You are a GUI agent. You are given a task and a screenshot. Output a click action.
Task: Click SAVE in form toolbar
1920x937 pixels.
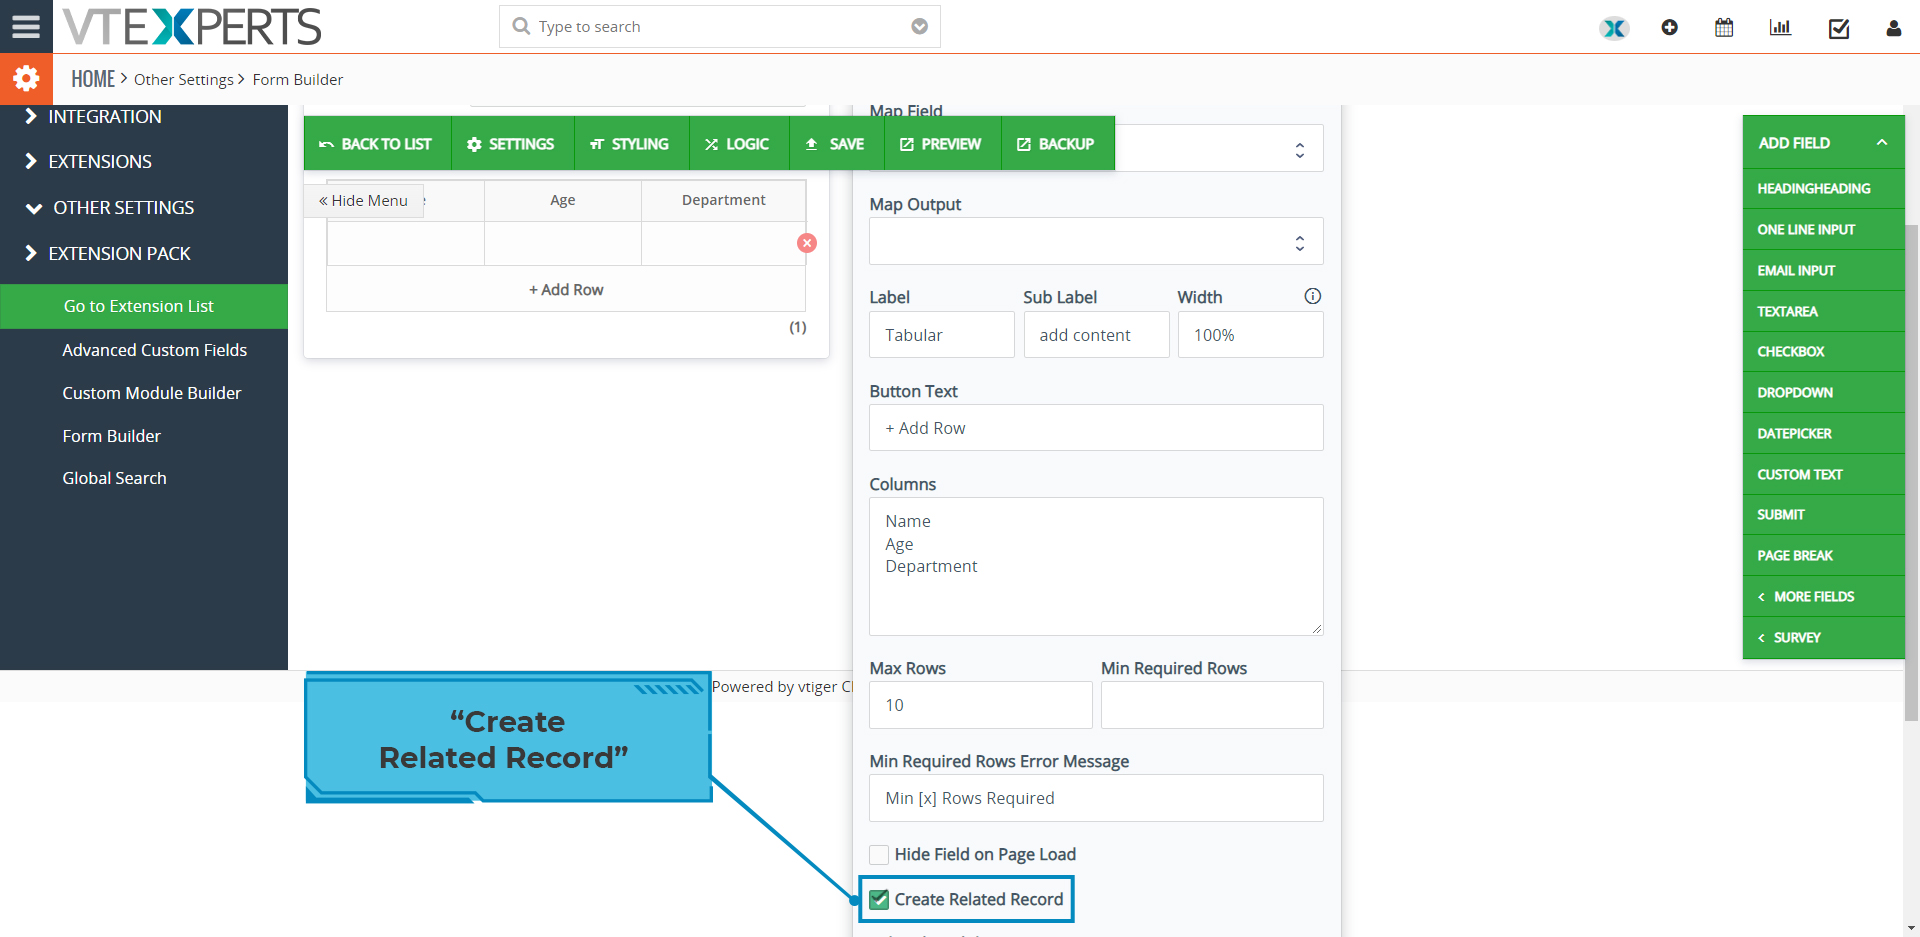coord(836,144)
